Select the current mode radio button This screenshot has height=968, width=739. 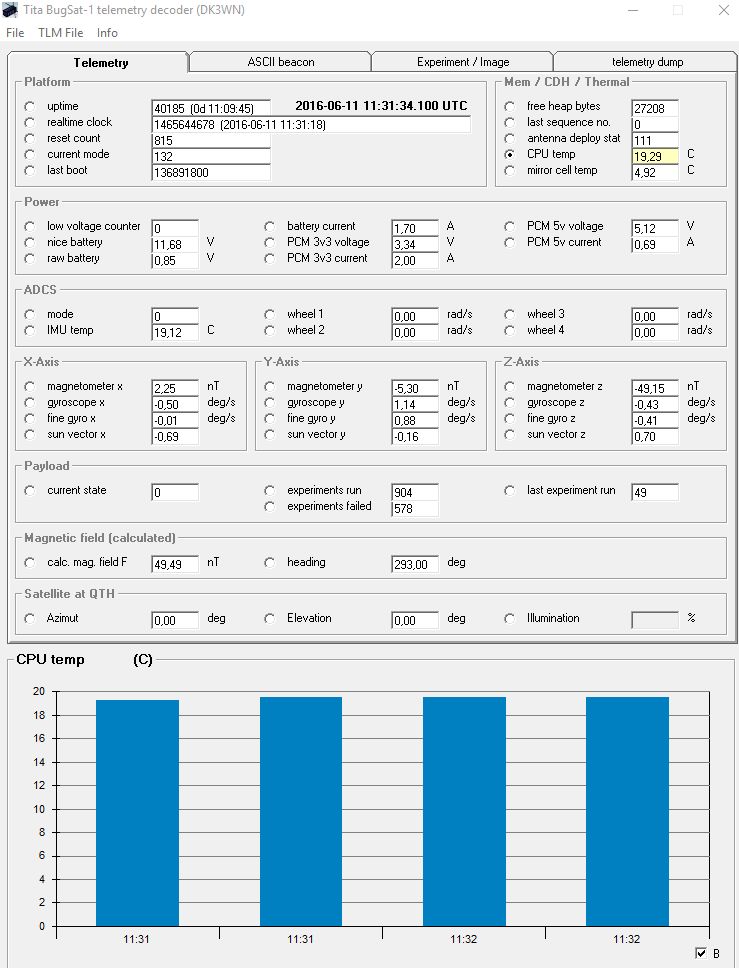tap(30, 154)
